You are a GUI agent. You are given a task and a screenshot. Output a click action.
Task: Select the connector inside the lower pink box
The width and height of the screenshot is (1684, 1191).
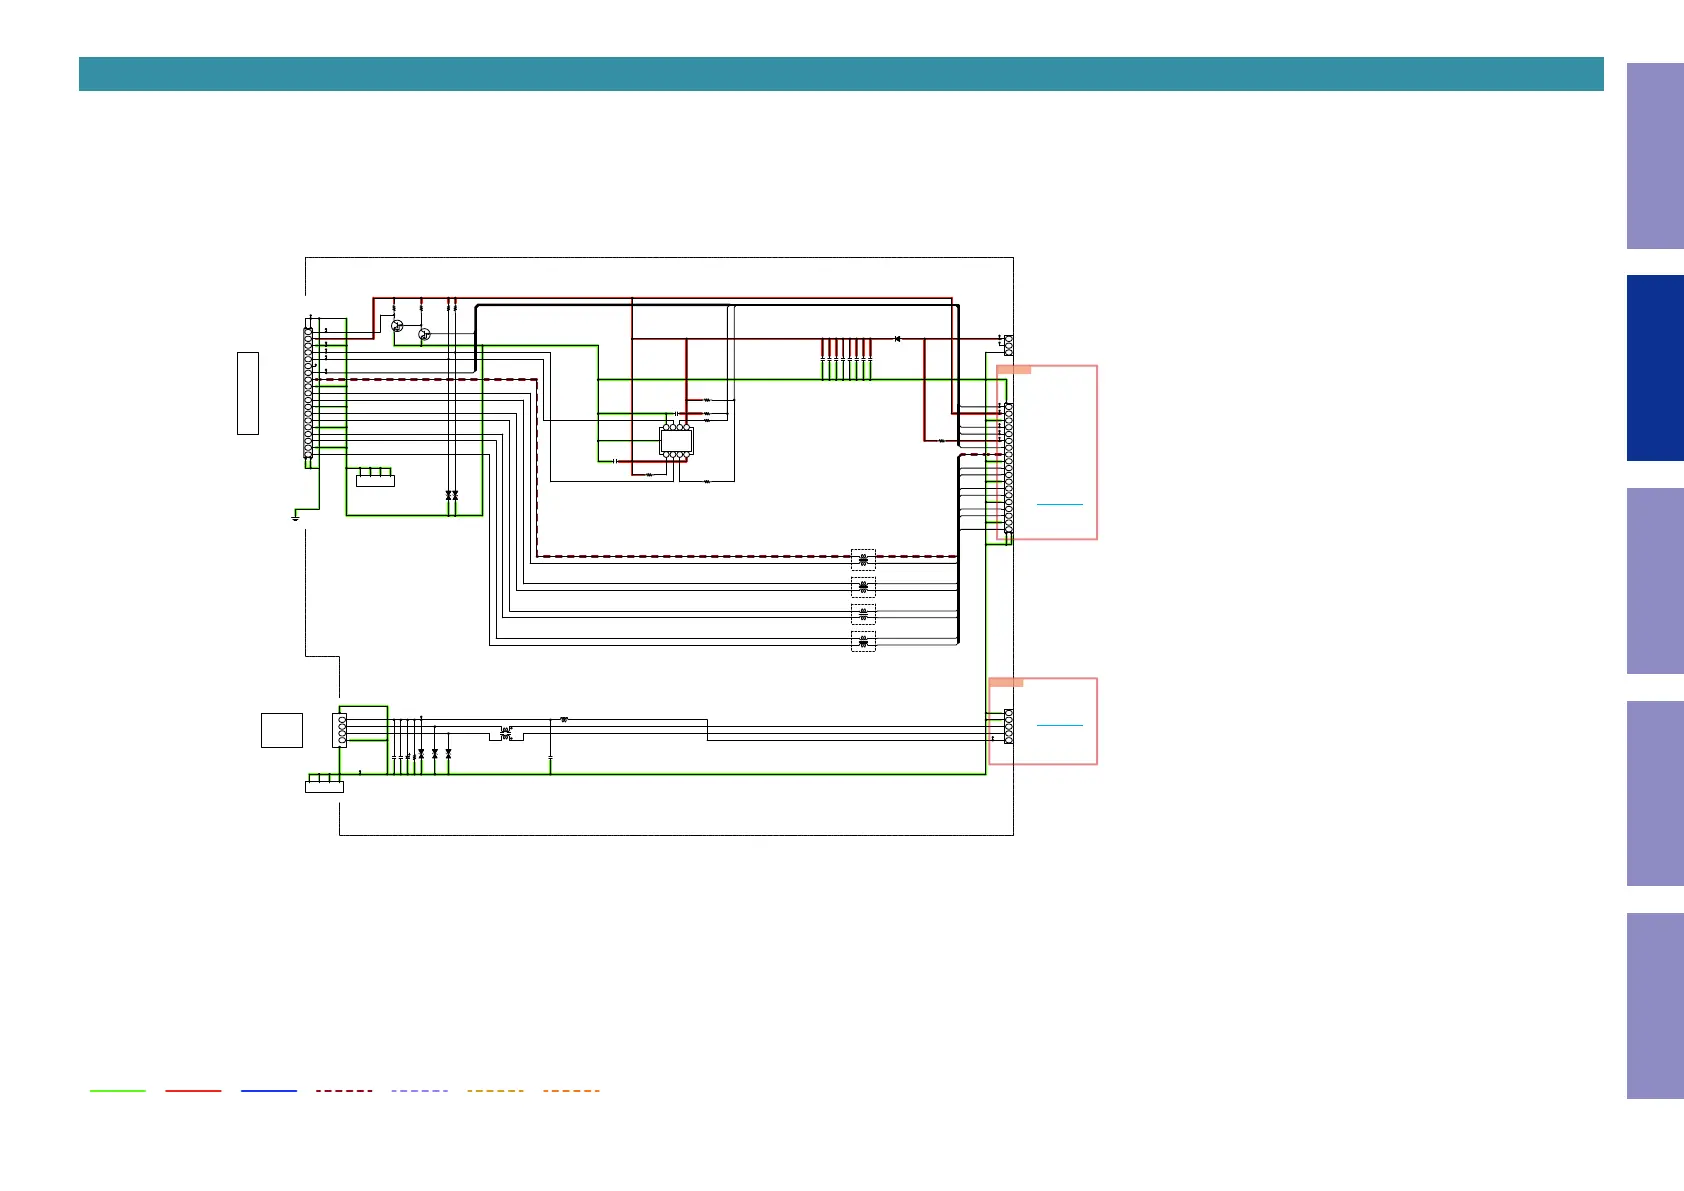coord(1008,726)
